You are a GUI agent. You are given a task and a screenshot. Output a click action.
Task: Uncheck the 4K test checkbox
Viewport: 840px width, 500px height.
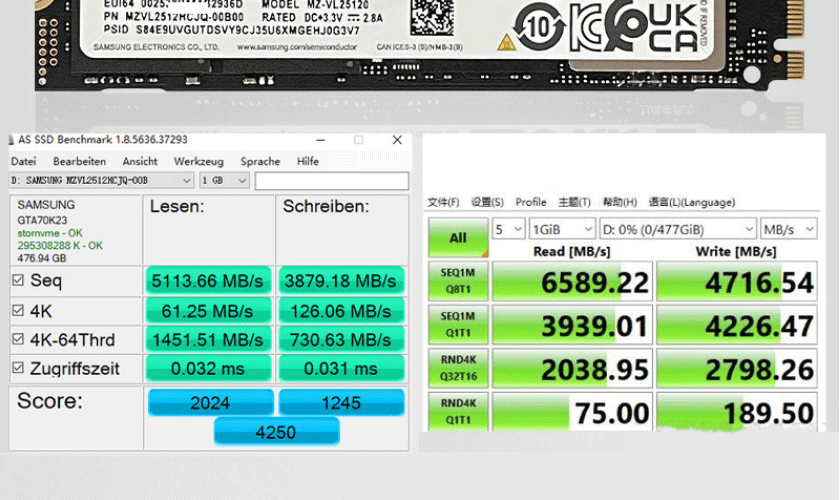click(x=18, y=310)
